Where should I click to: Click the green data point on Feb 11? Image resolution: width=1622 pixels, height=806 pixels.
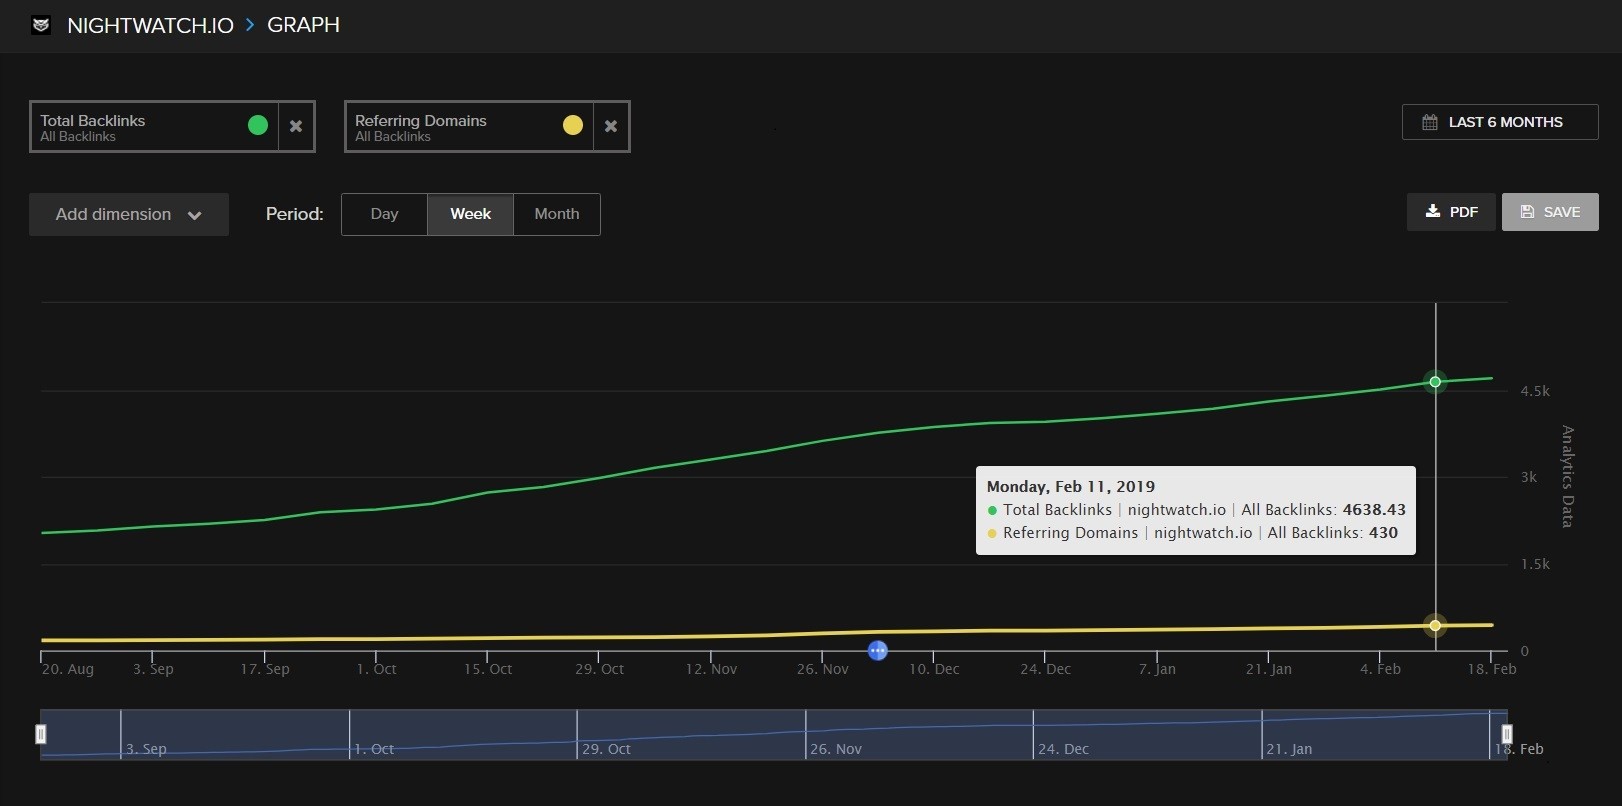[1435, 382]
